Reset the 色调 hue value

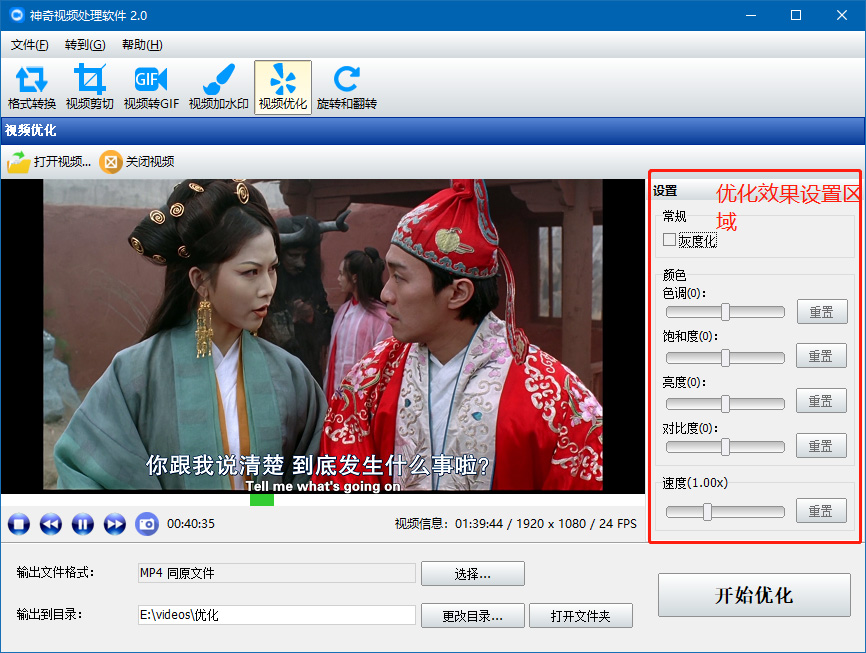(x=821, y=311)
